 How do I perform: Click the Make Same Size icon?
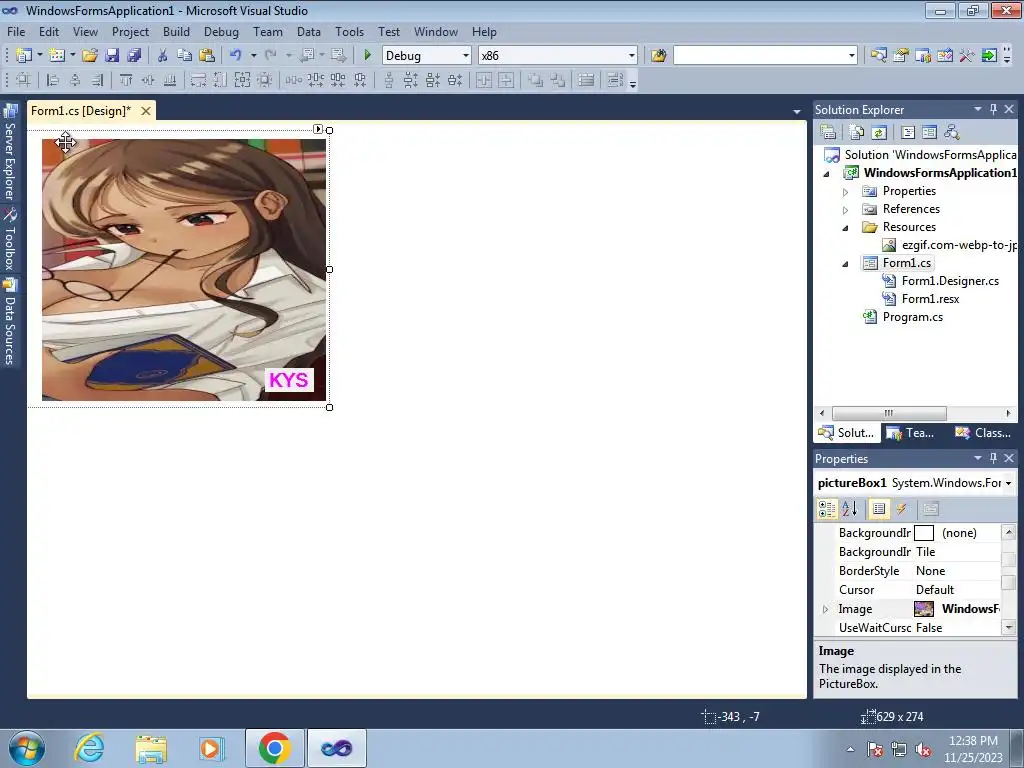pos(242,80)
